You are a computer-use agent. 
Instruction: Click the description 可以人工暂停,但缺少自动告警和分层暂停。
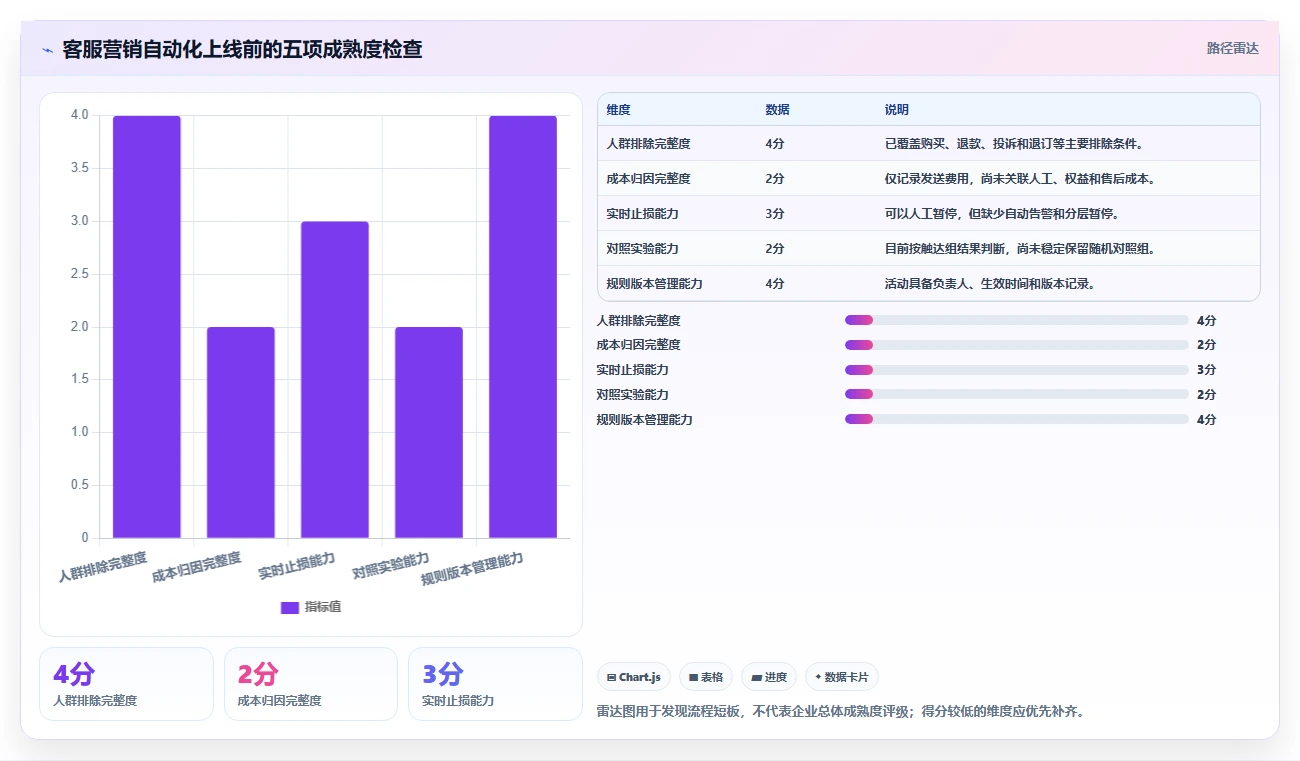[x=1002, y=214]
